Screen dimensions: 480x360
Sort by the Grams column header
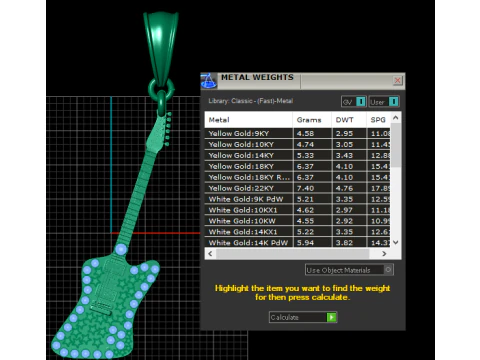[x=312, y=120]
